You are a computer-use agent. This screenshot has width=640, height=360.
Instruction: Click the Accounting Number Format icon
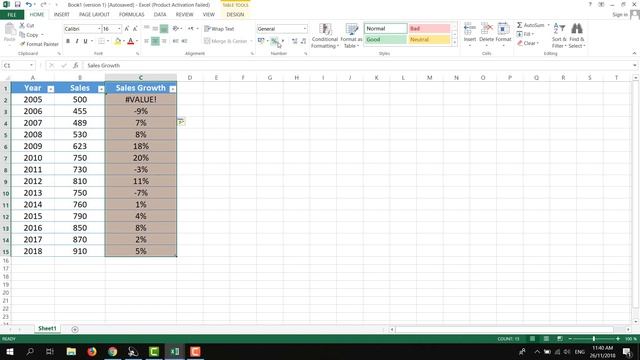[x=261, y=41]
